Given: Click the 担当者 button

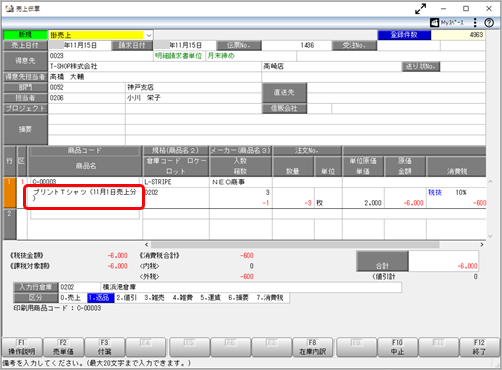Looking at the screenshot, I should (x=25, y=98).
